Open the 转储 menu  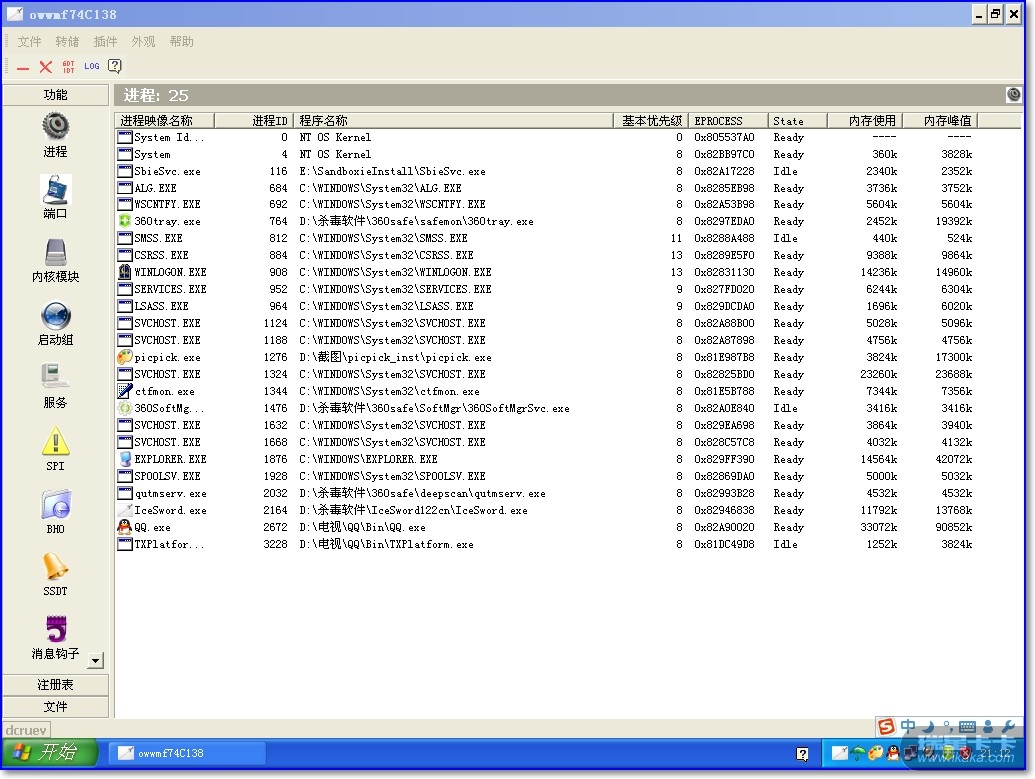point(67,42)
